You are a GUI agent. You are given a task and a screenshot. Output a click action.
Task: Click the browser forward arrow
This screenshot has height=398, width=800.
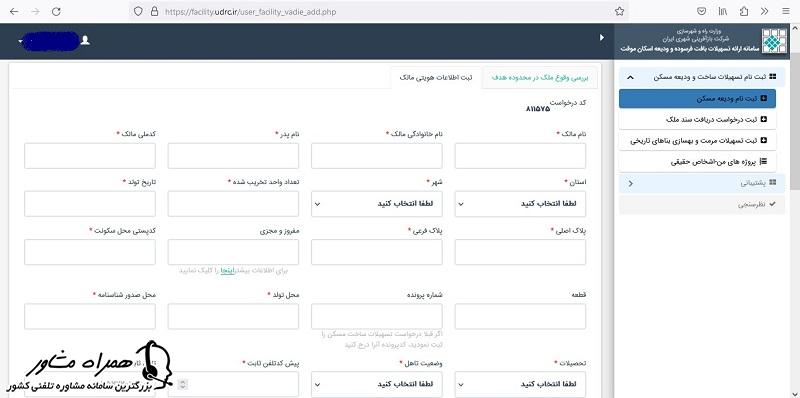coord(35,11)
